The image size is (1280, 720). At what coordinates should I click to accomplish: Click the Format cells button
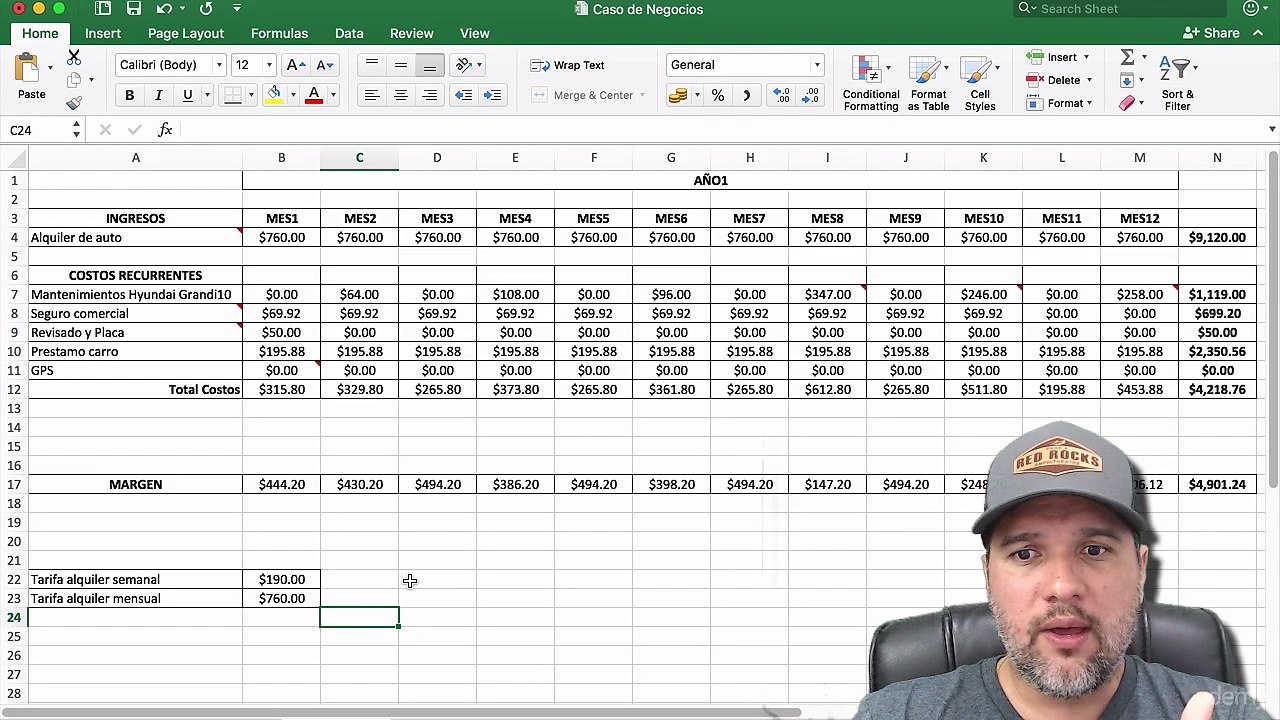tap(1058, 103)
